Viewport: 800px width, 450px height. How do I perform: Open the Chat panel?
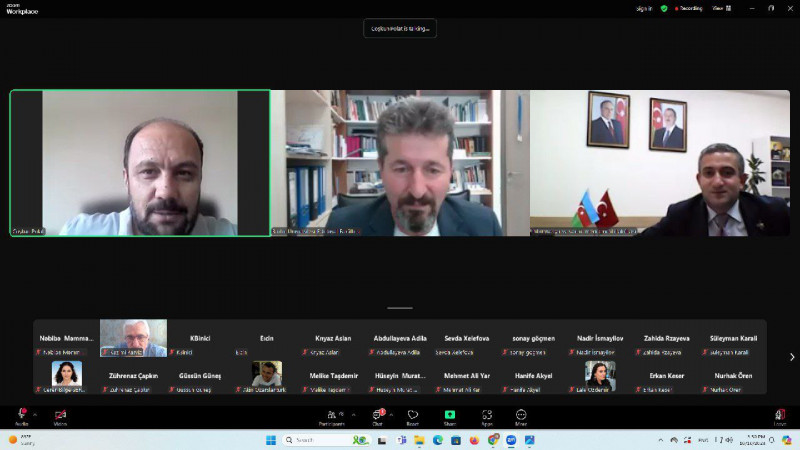379,415
